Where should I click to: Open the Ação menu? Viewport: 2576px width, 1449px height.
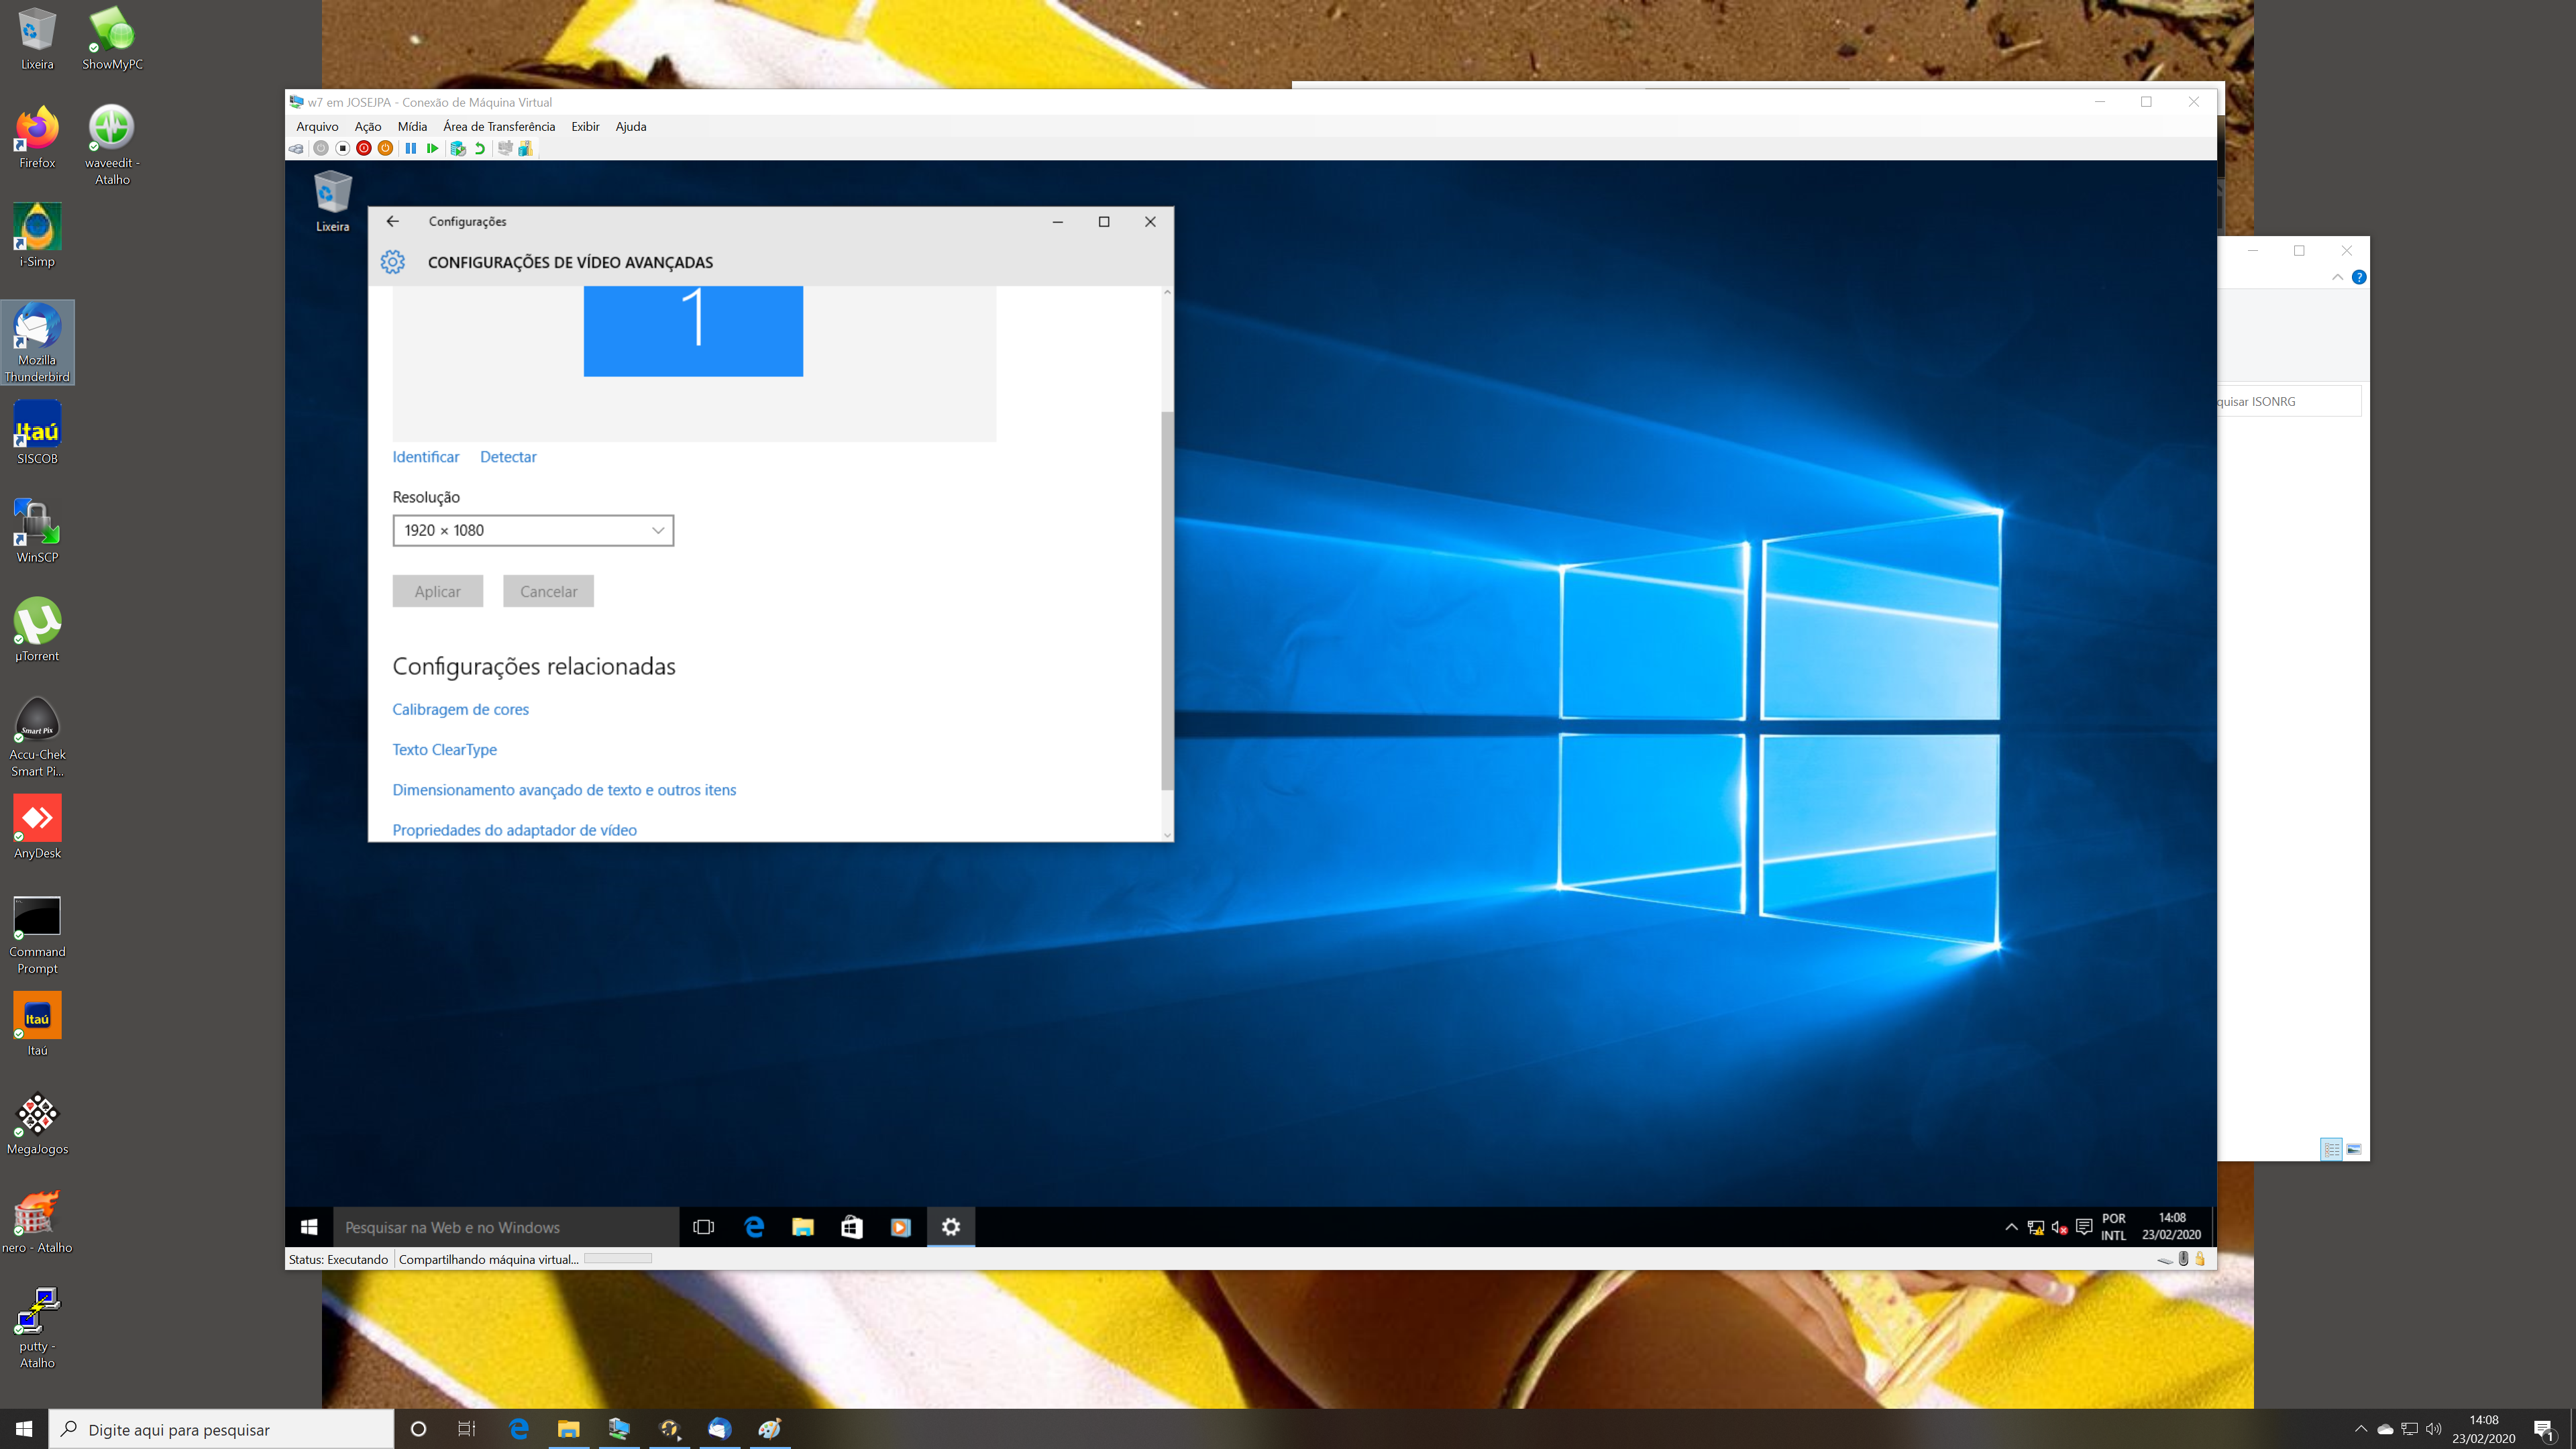pyautogui.click(x=367, y=126)
